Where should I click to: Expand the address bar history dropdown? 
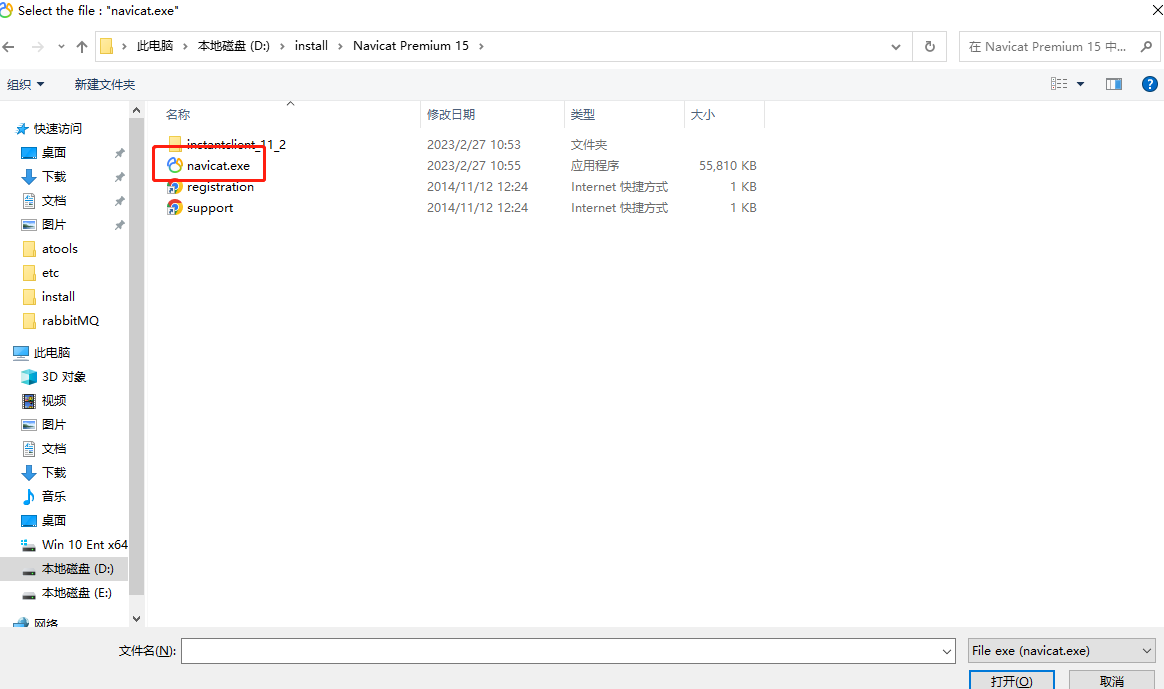pyautogui.click(x=896, y=47)
